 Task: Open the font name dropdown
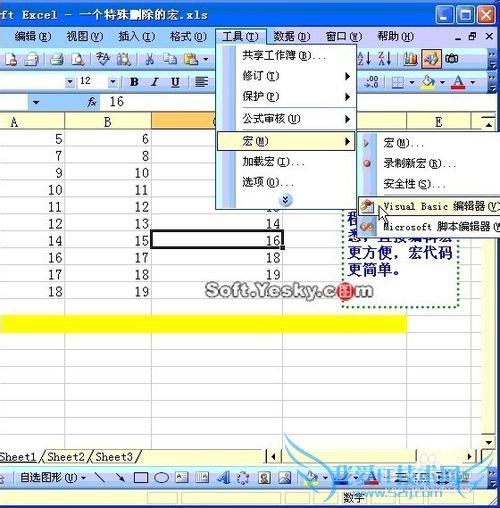[x=70, y=82]
